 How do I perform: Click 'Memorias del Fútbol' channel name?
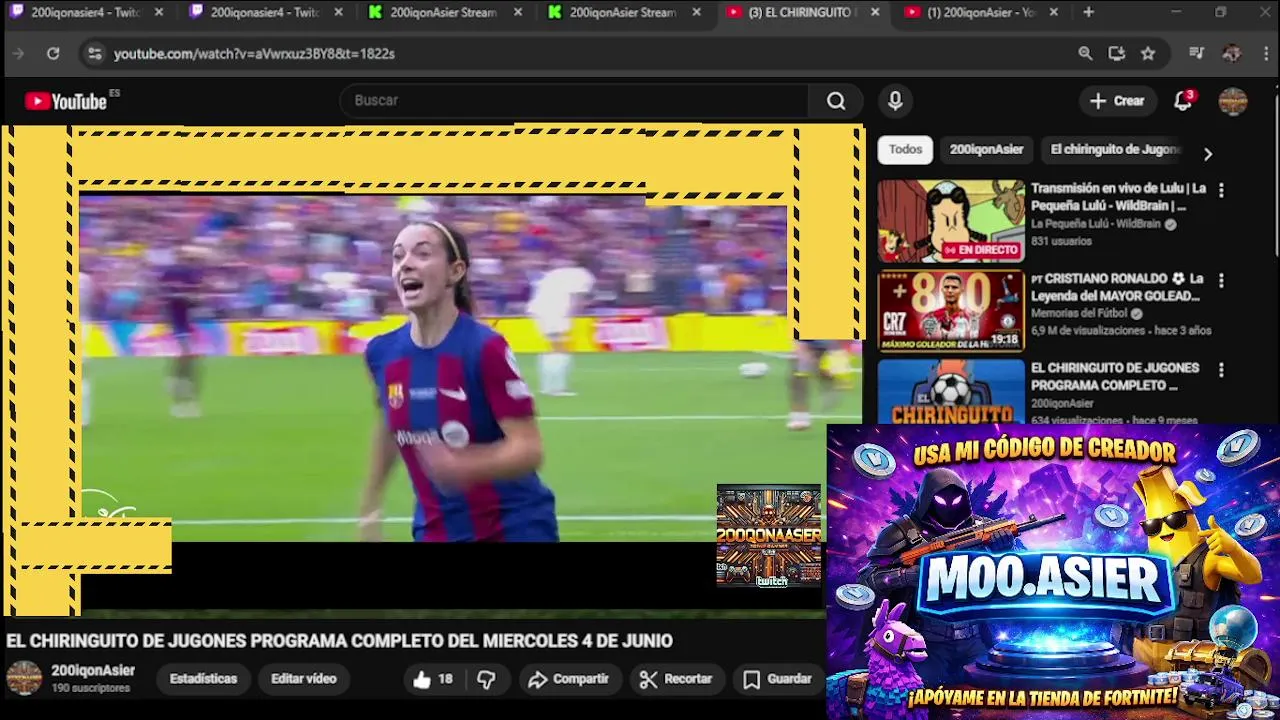pos(1081,313)
